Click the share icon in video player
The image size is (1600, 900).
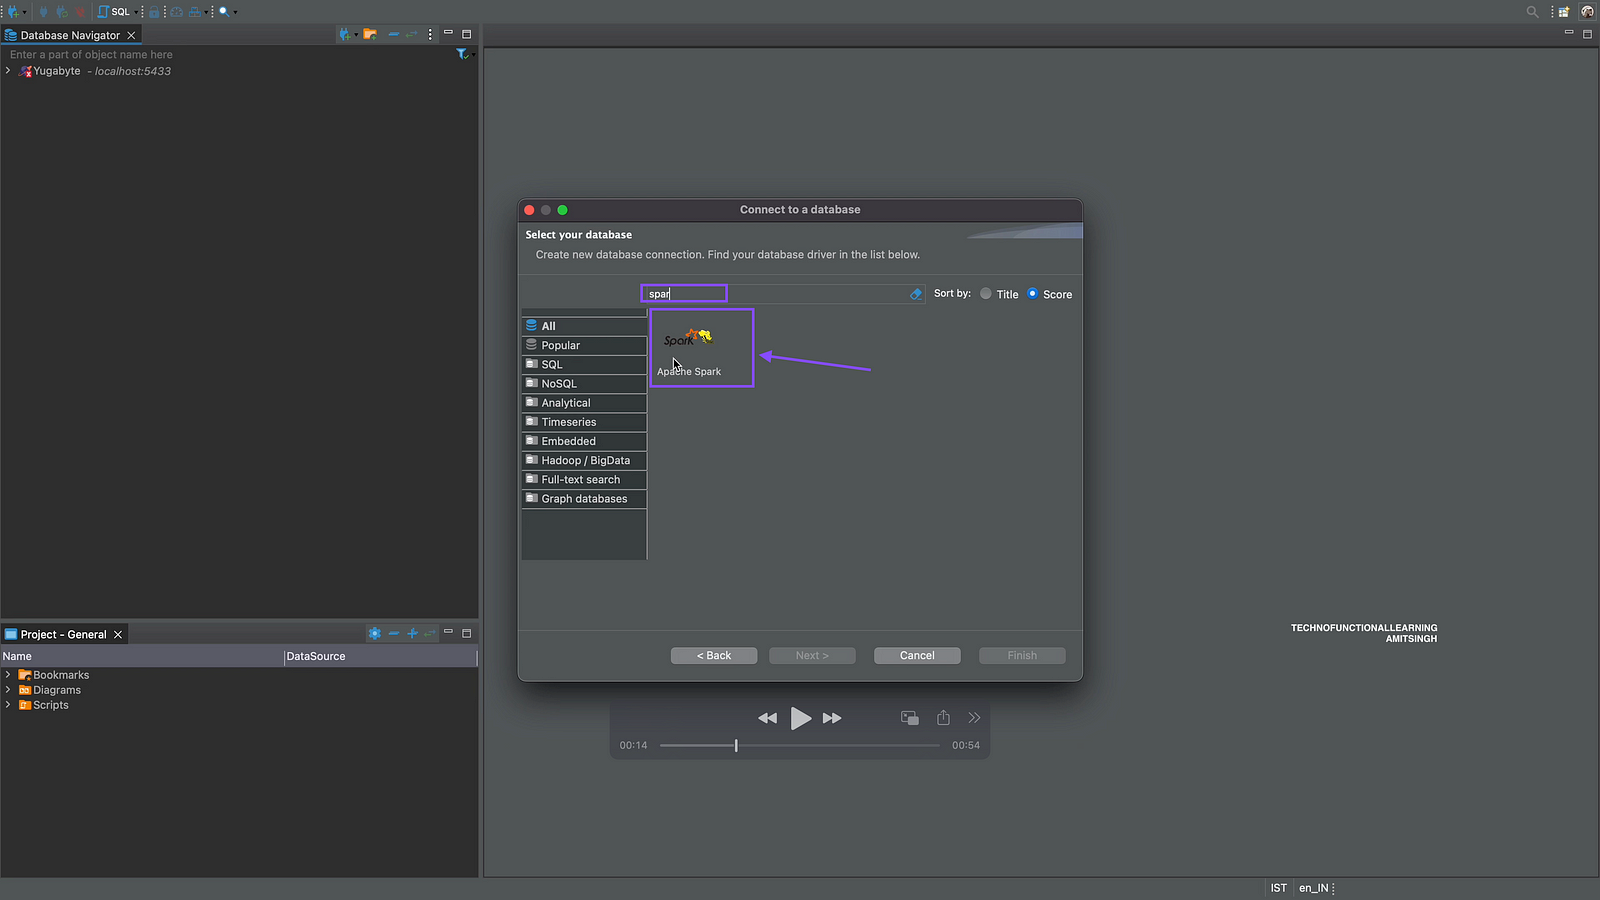pyautogui.click(x=943, y=718)
